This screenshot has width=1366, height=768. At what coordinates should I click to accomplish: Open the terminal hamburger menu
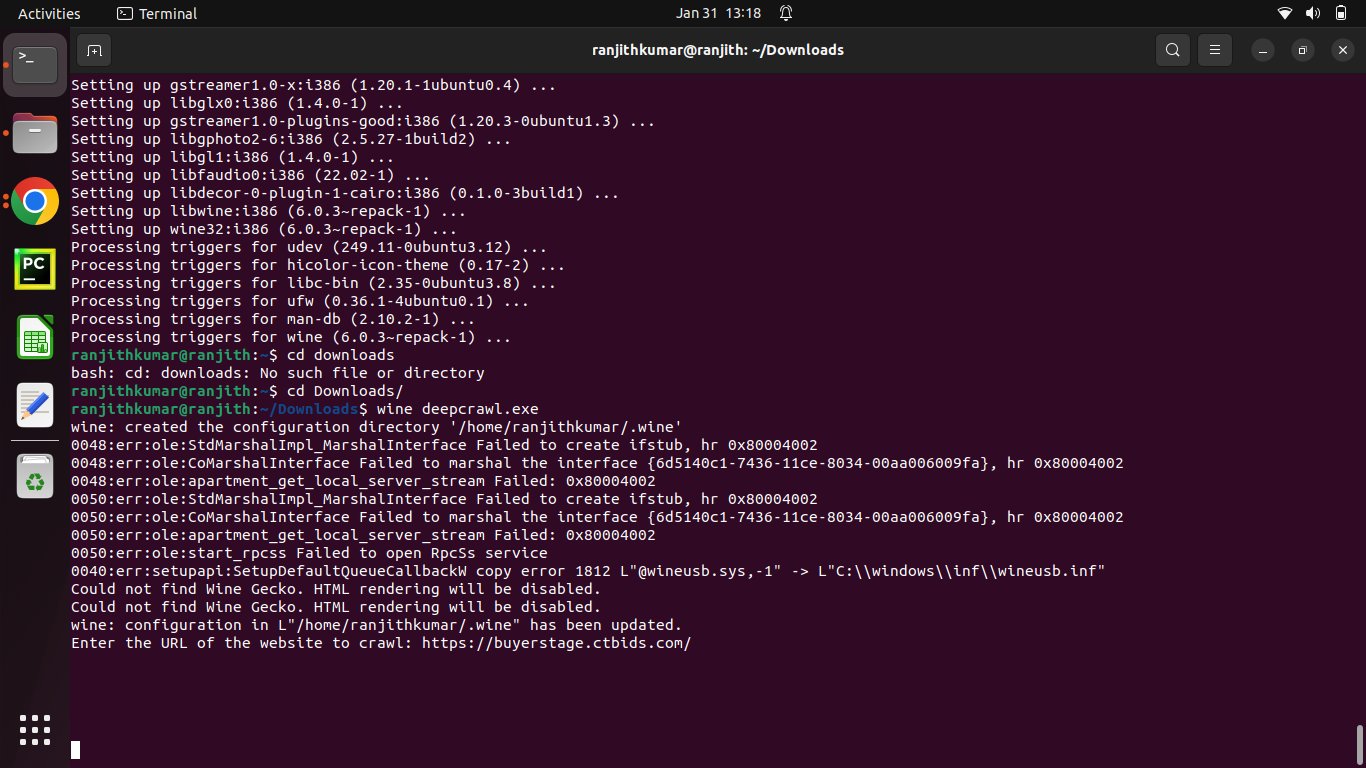click(1215, 50)
